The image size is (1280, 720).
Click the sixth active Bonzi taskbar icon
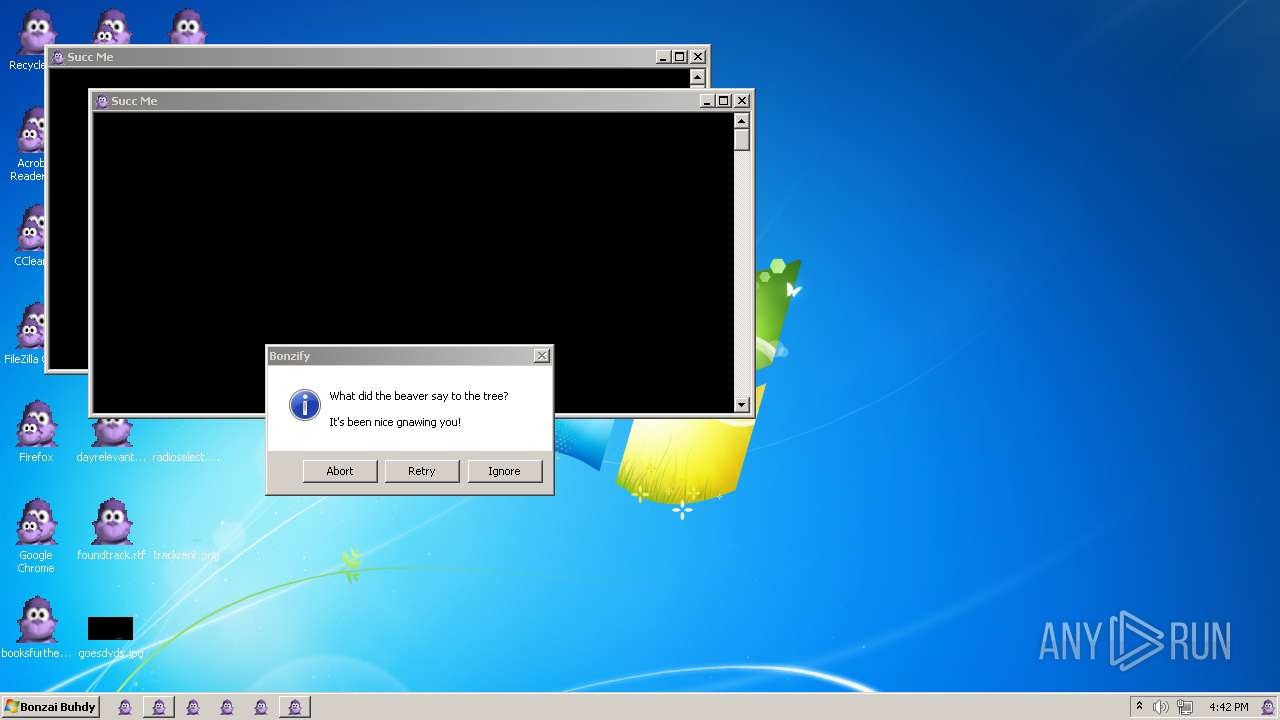click(295, 707)
